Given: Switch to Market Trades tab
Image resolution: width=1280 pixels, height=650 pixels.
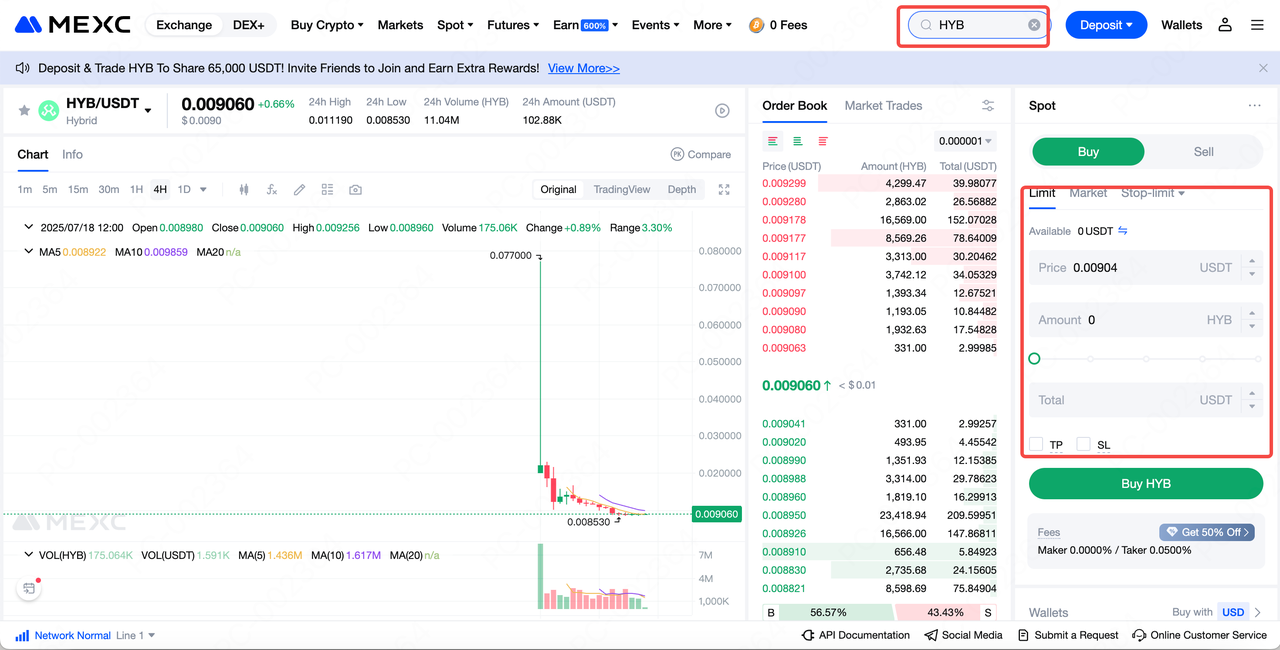Looking at the screenshot, I should pyautogui.click(x=883, y=105).
